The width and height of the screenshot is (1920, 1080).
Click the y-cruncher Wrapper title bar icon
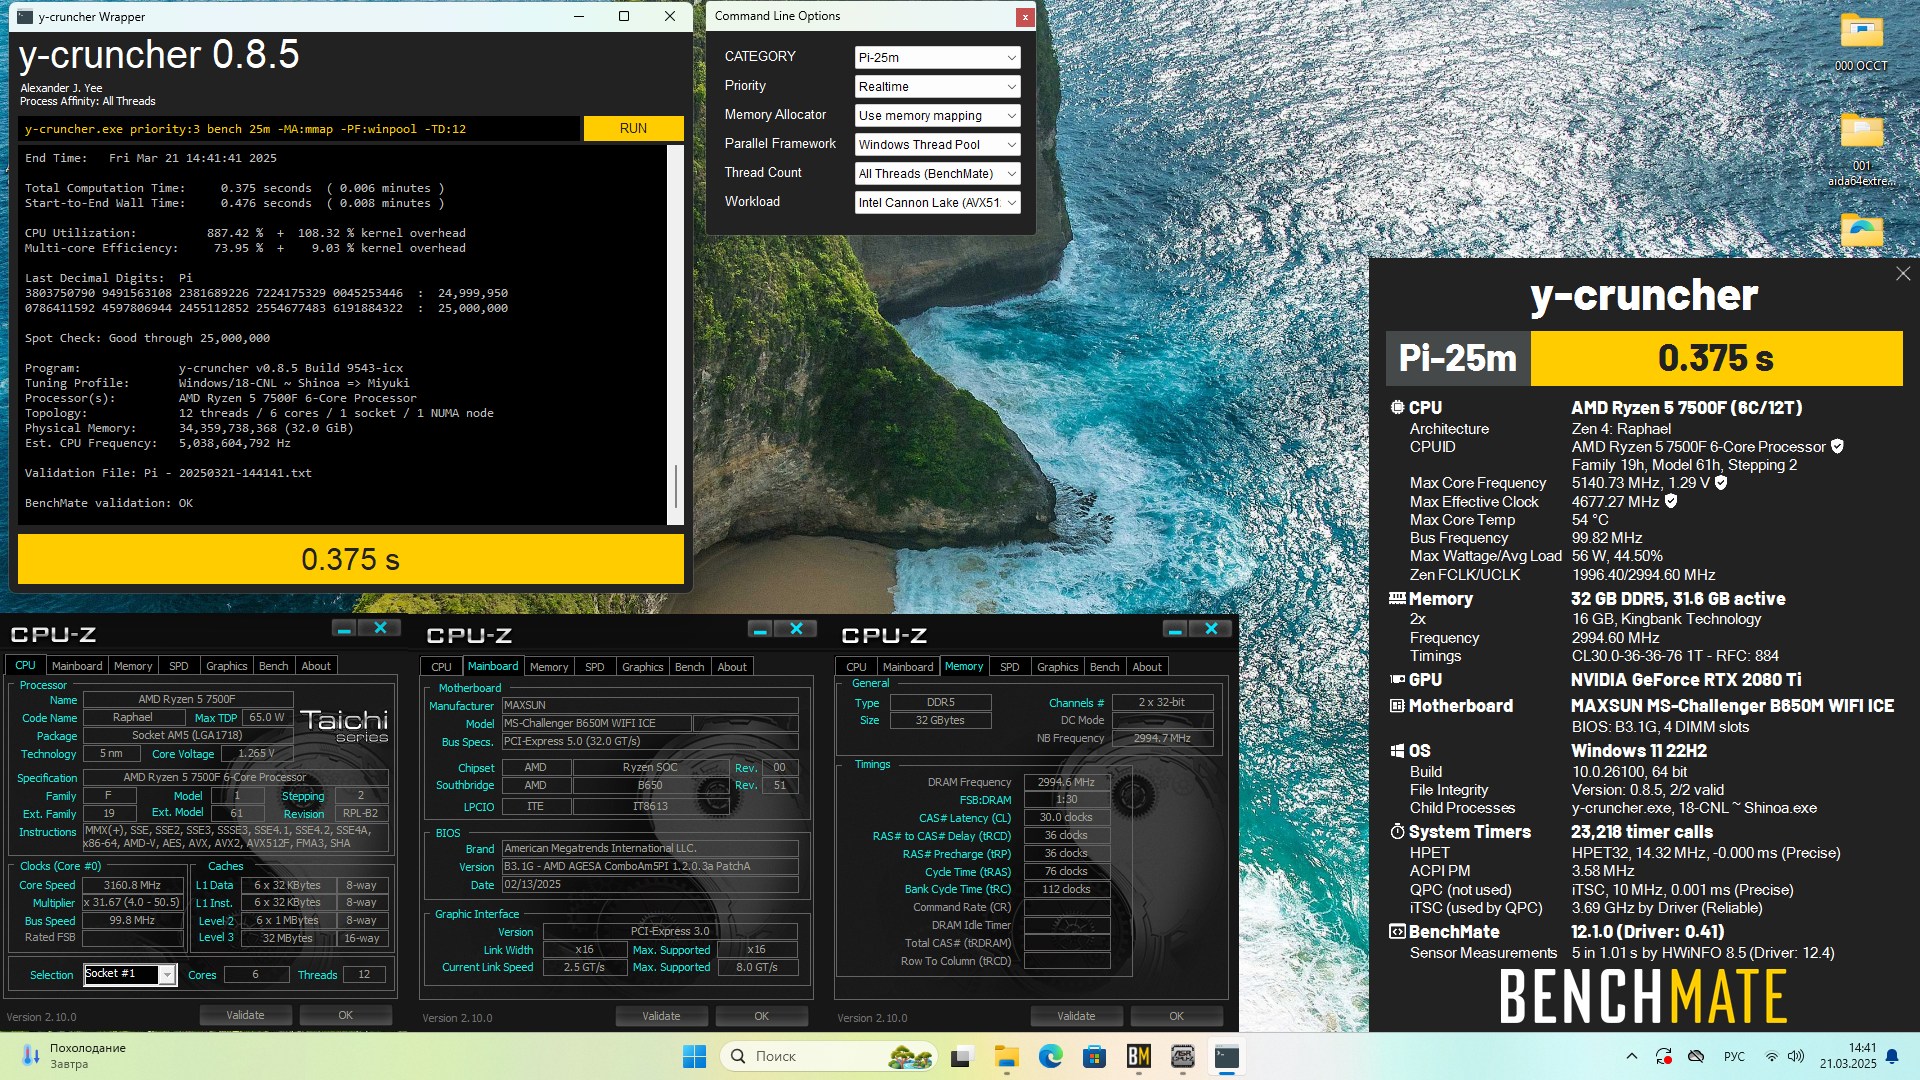25,16
